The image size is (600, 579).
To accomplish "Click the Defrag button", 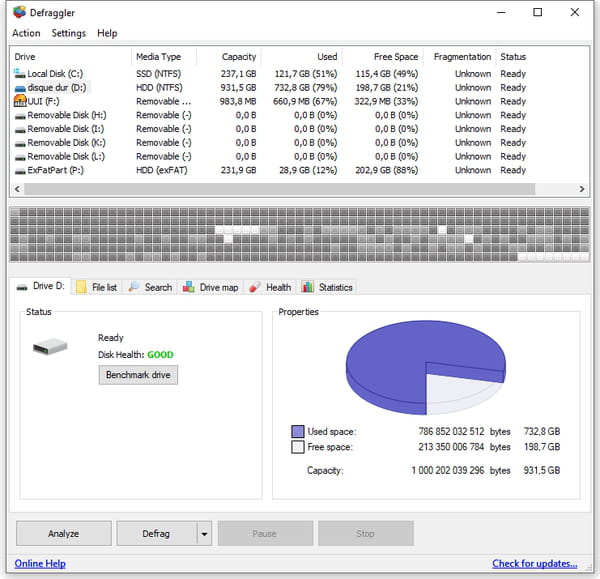I will point(157,533).
